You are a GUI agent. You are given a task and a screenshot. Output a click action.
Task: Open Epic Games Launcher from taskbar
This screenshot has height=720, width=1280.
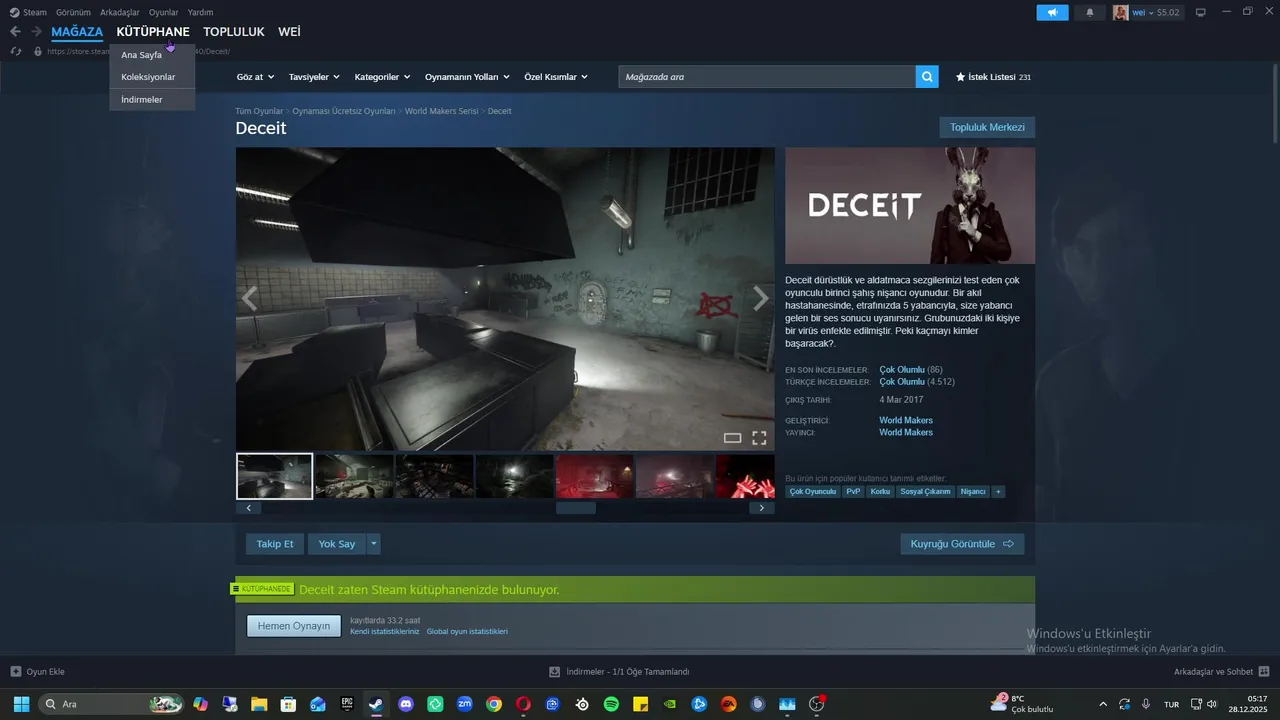[347, 704]
